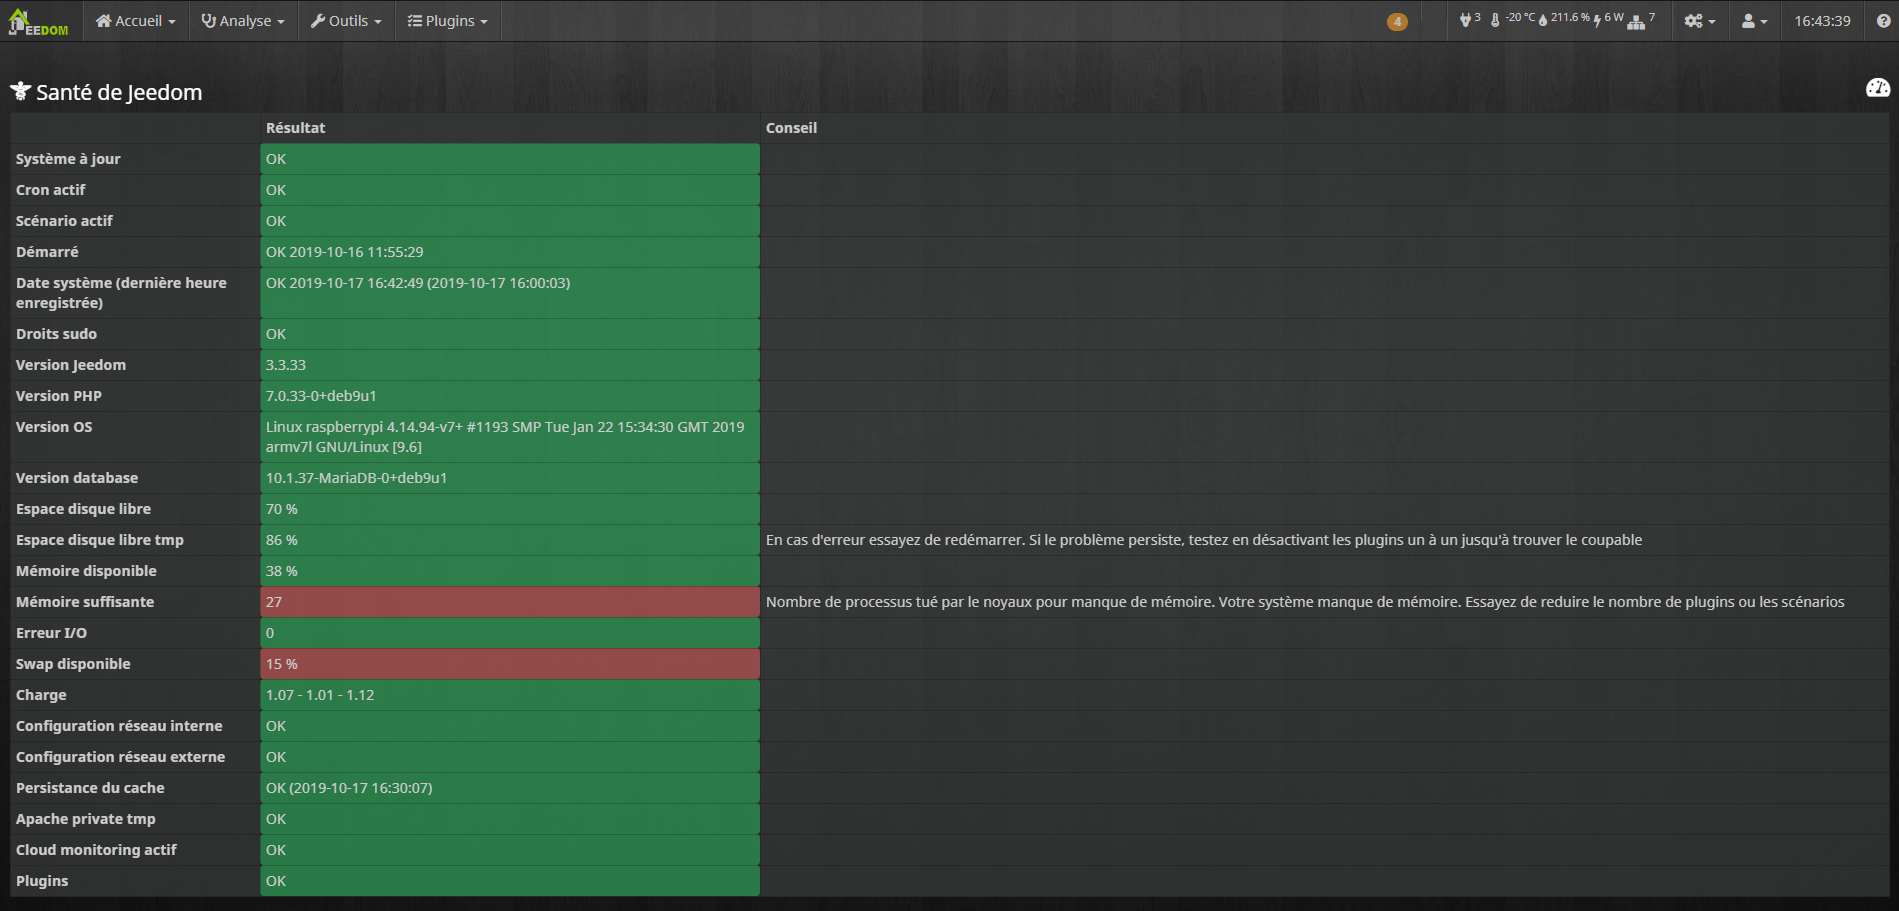Screen dimensions: 1899x911
Task: Expand the settings gears dropdown
Action: 1699,21
